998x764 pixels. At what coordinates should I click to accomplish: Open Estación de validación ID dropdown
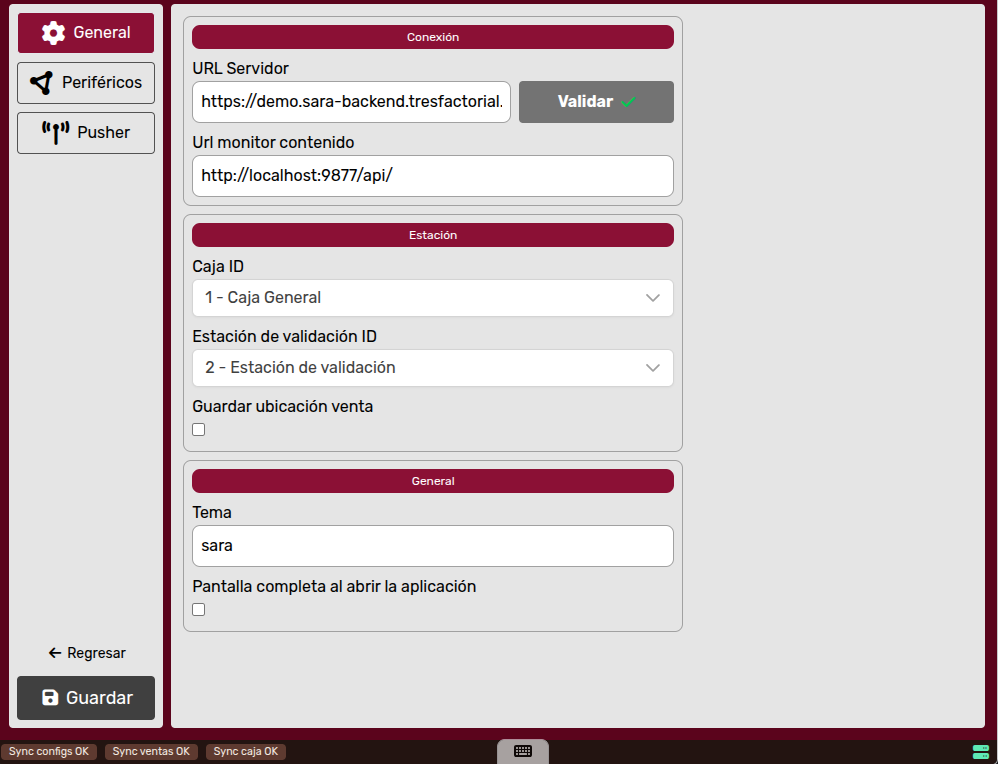(x=432, y=368)
